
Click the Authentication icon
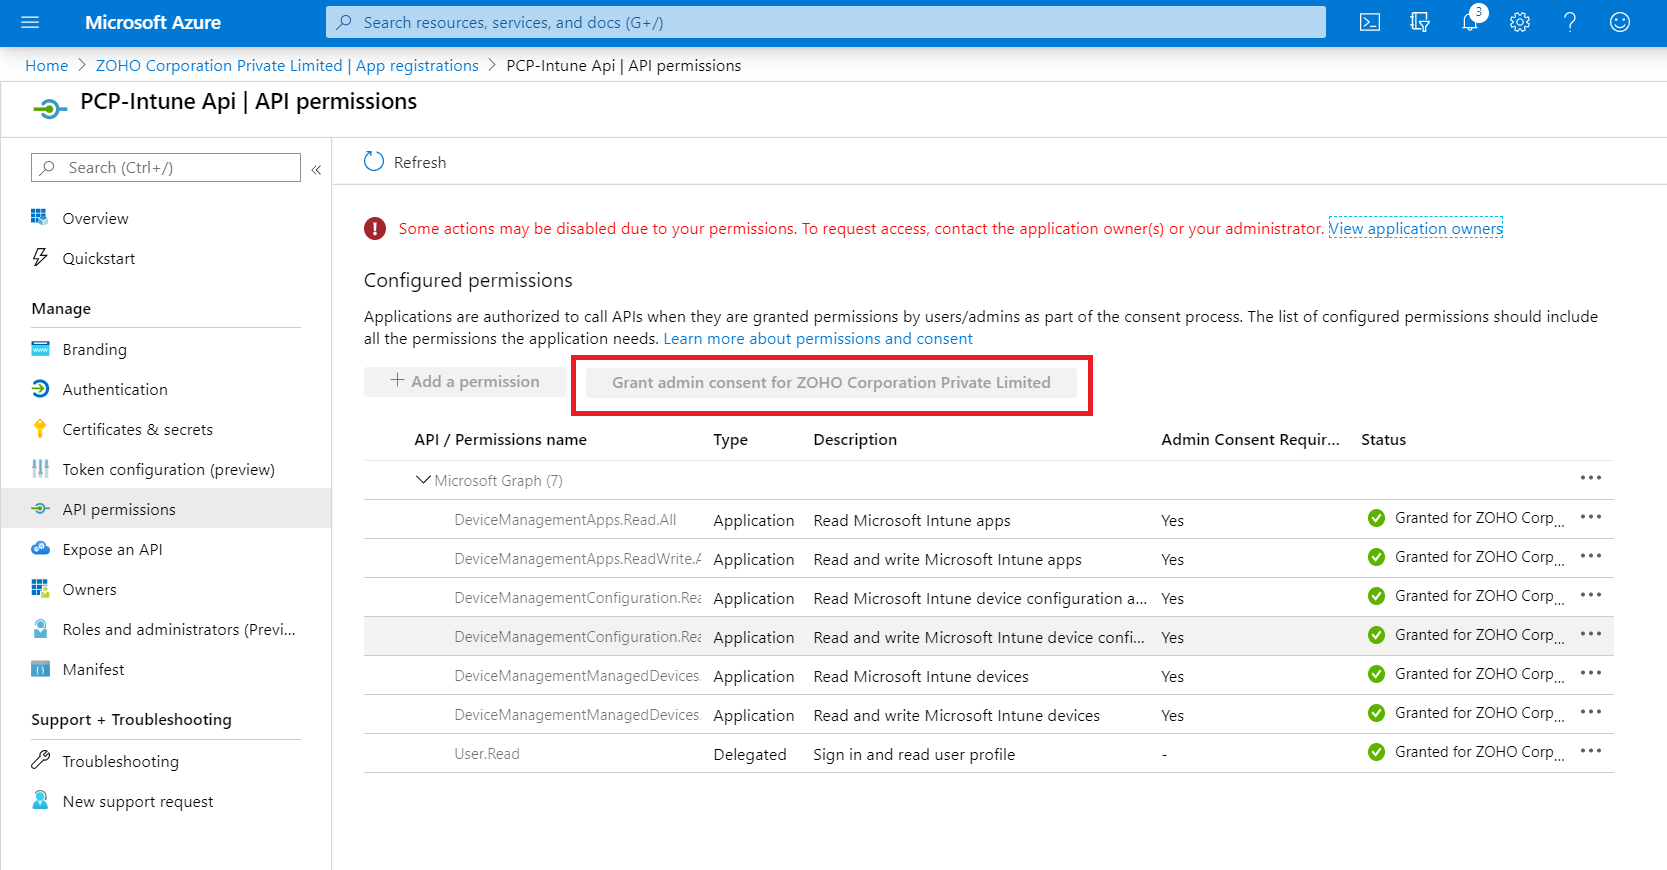(40, 388)
